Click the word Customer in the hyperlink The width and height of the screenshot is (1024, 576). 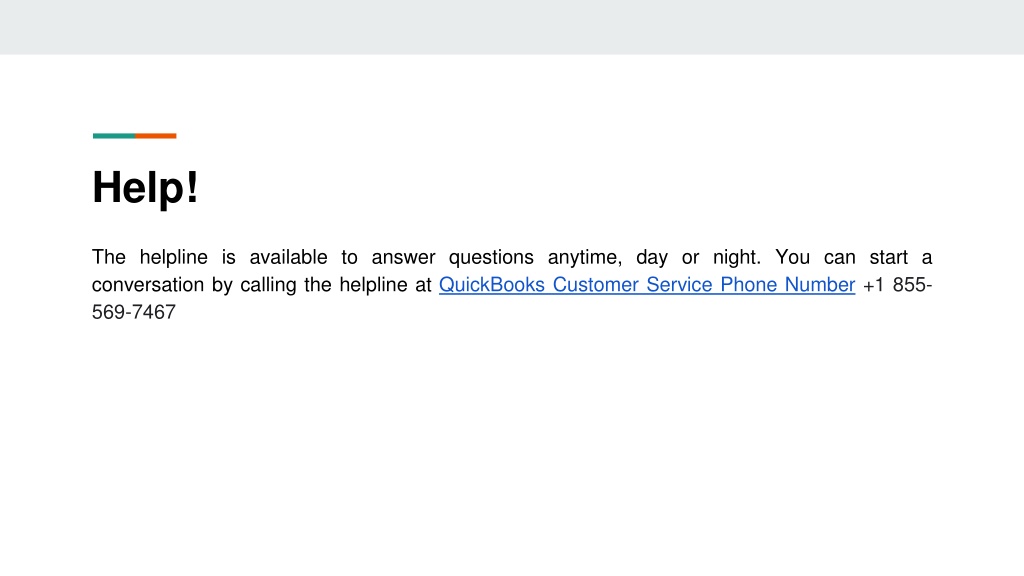(596, 285)
